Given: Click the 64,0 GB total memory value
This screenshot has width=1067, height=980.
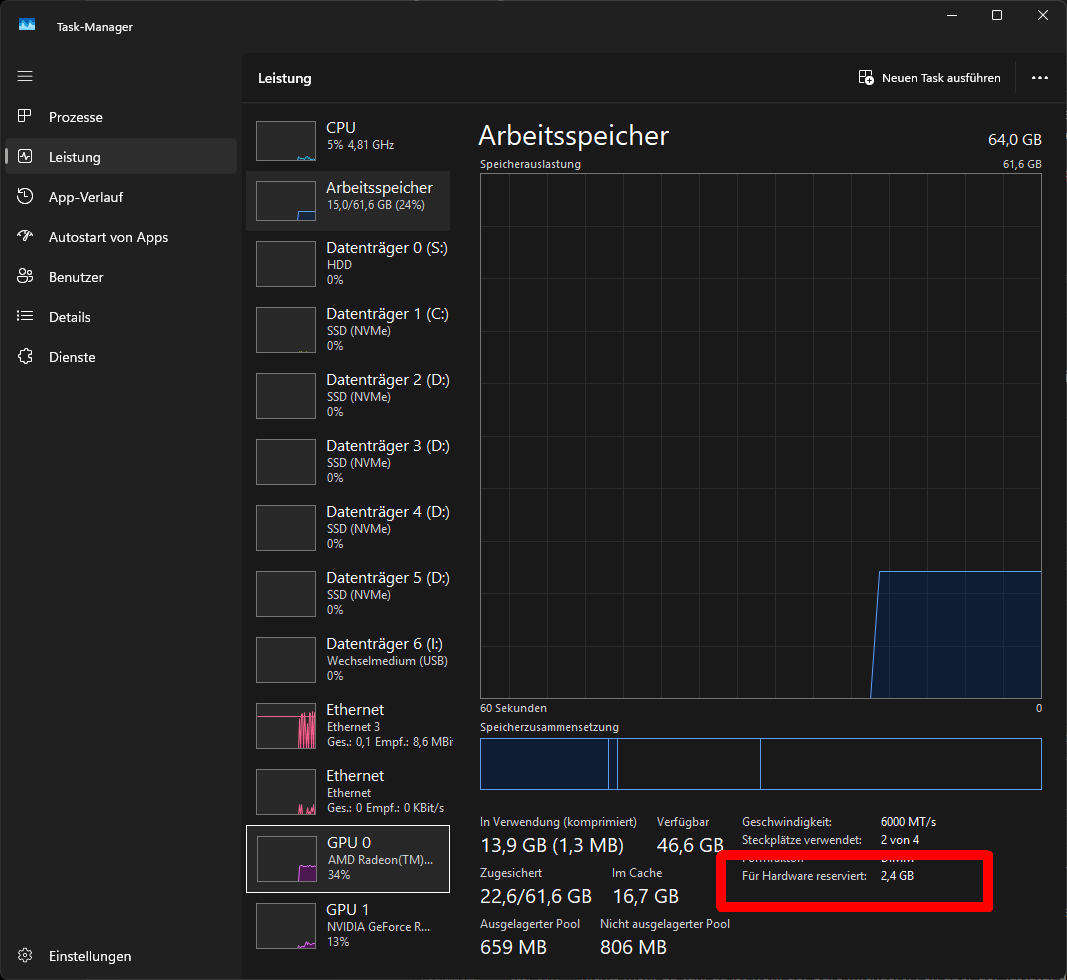Looking at the screenshot, I should [x=1015, y=140].
